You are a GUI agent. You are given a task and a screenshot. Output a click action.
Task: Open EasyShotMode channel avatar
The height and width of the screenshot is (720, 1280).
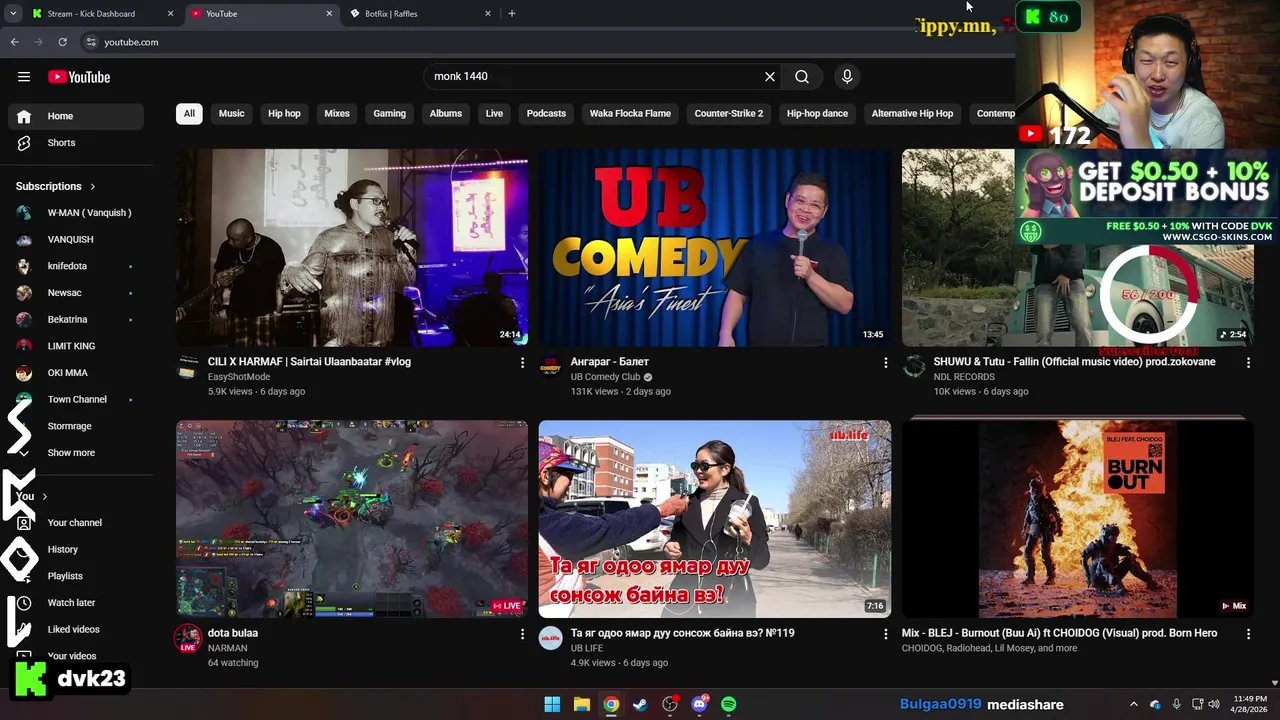pos(188,367)
